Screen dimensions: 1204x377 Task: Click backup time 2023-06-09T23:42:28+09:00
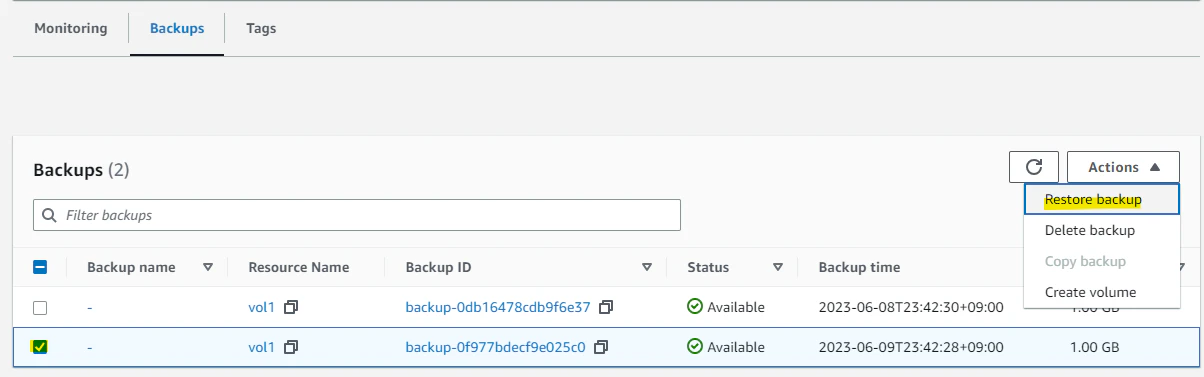coord(911,347)
